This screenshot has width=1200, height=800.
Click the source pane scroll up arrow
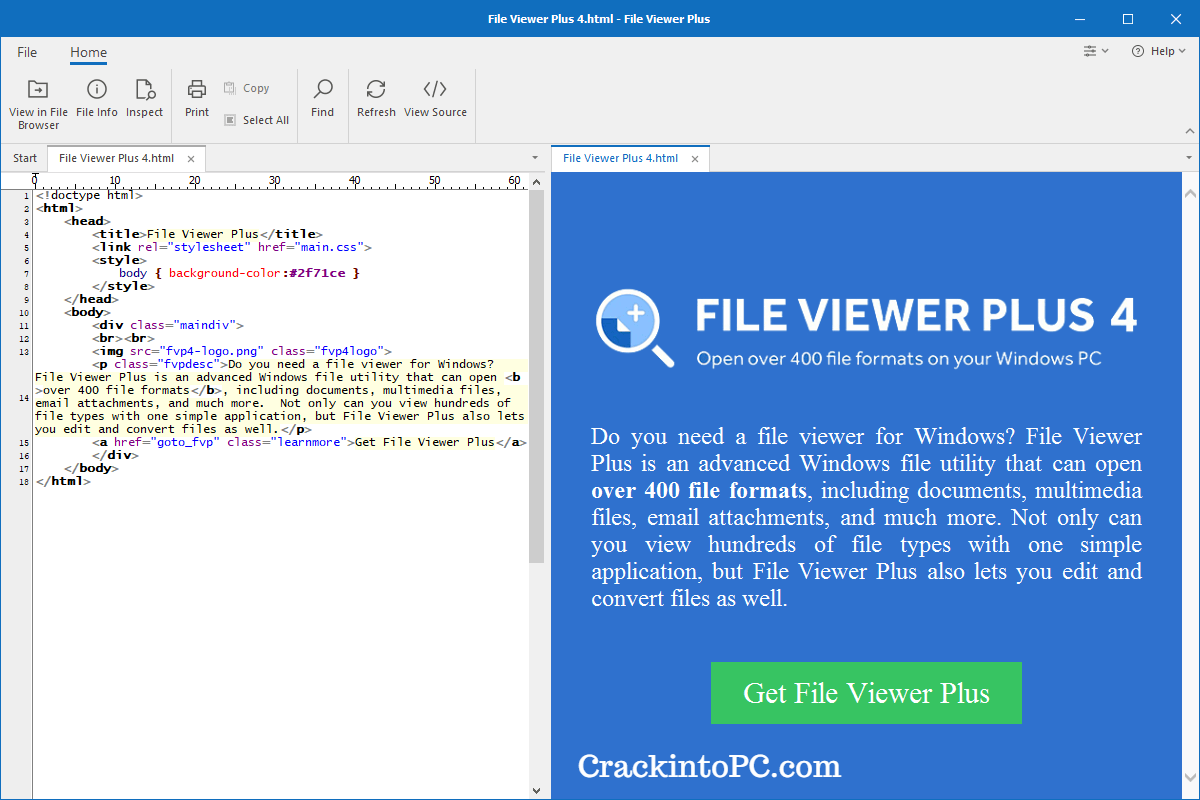536,182
